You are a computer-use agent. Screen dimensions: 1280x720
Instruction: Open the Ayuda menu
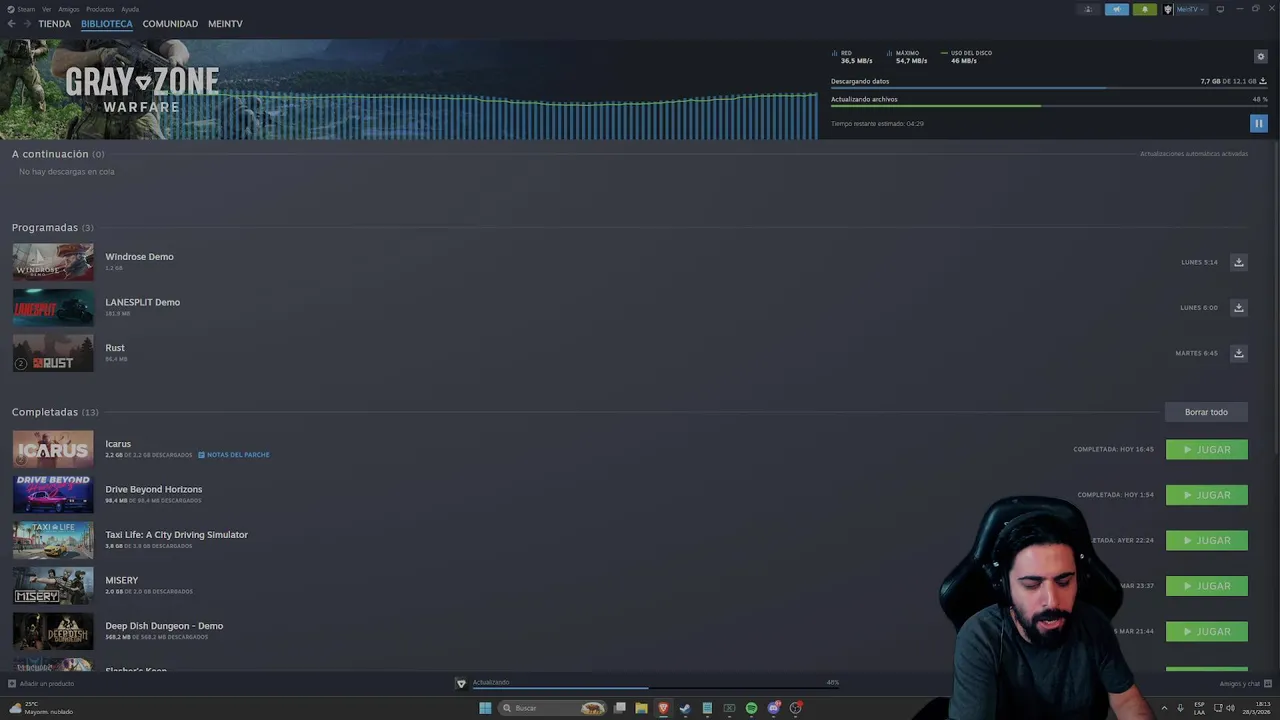tap(130, 9)
